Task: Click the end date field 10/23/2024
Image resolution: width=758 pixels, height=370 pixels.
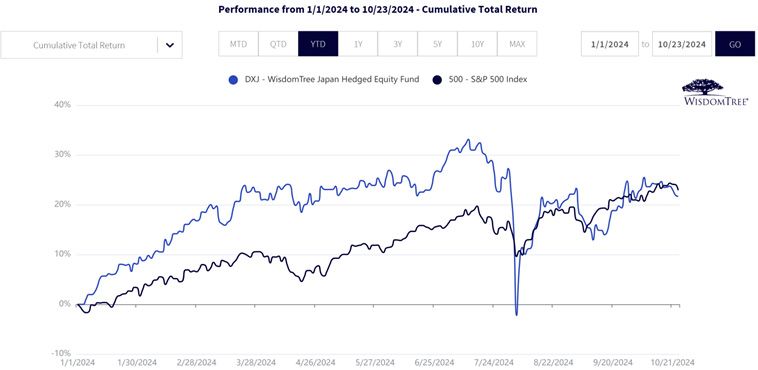Action: [682, 44]
